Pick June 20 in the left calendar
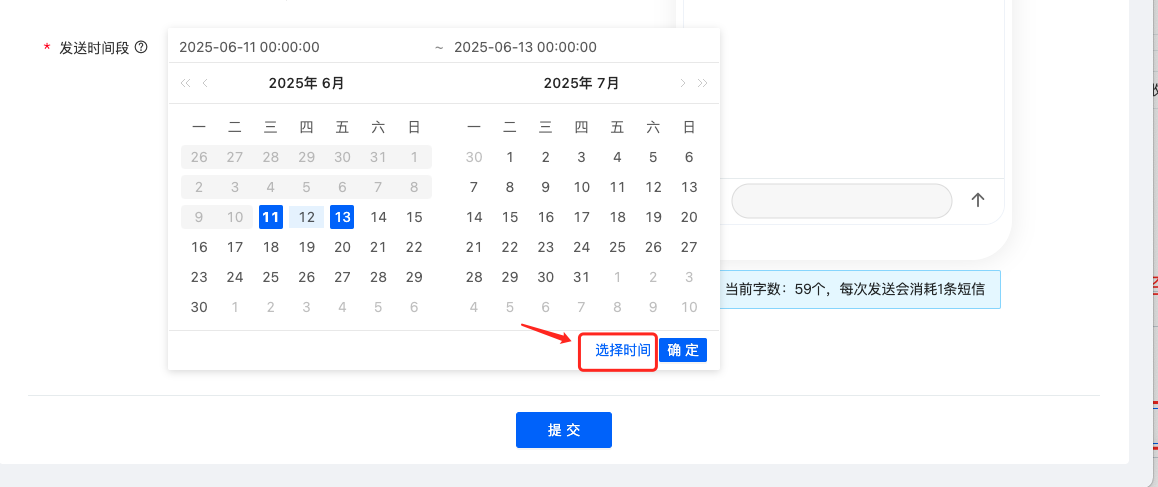 coord(342,247)
